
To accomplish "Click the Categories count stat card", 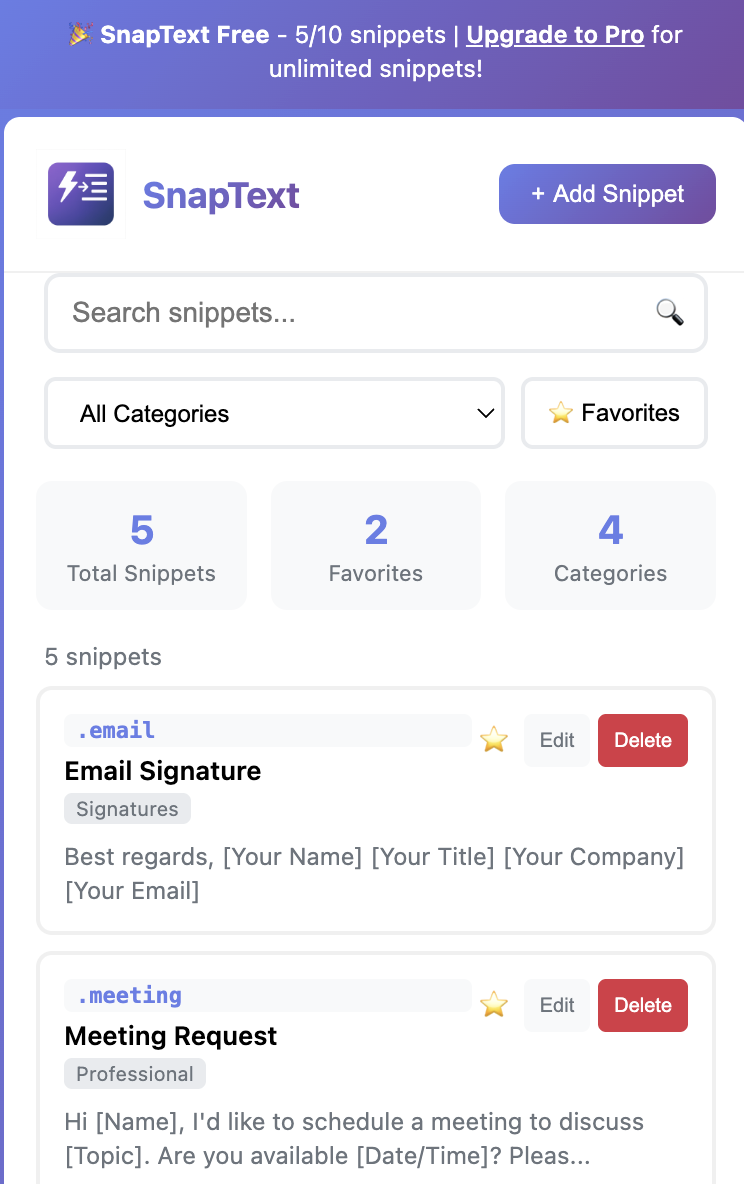I will tap(610, 545).
